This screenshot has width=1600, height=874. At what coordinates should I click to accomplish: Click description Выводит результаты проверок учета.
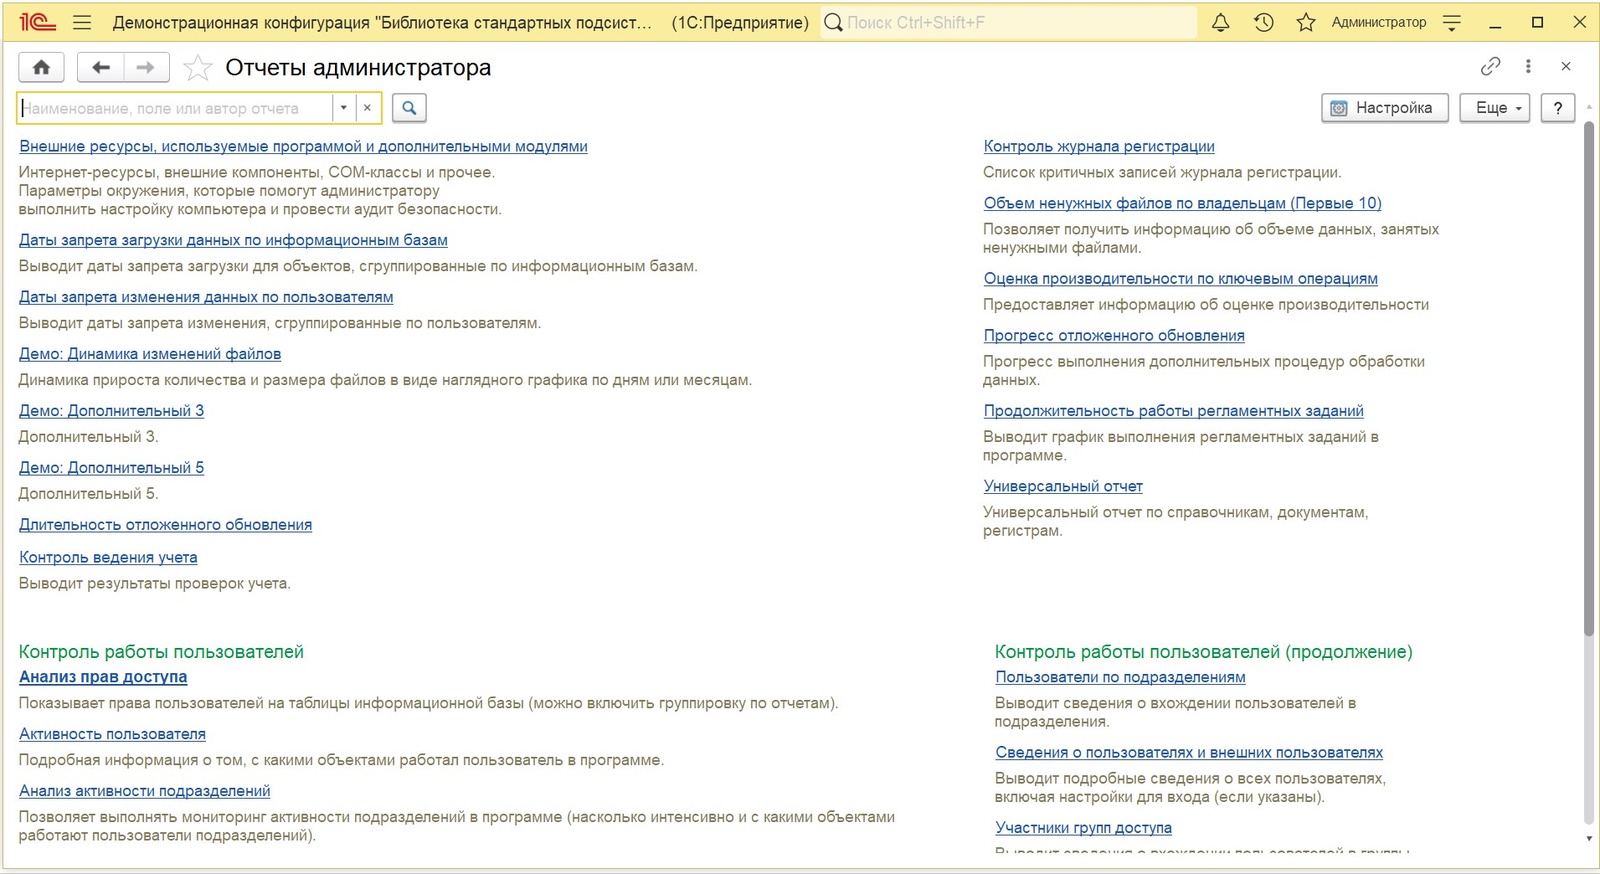tap(155, 584)
